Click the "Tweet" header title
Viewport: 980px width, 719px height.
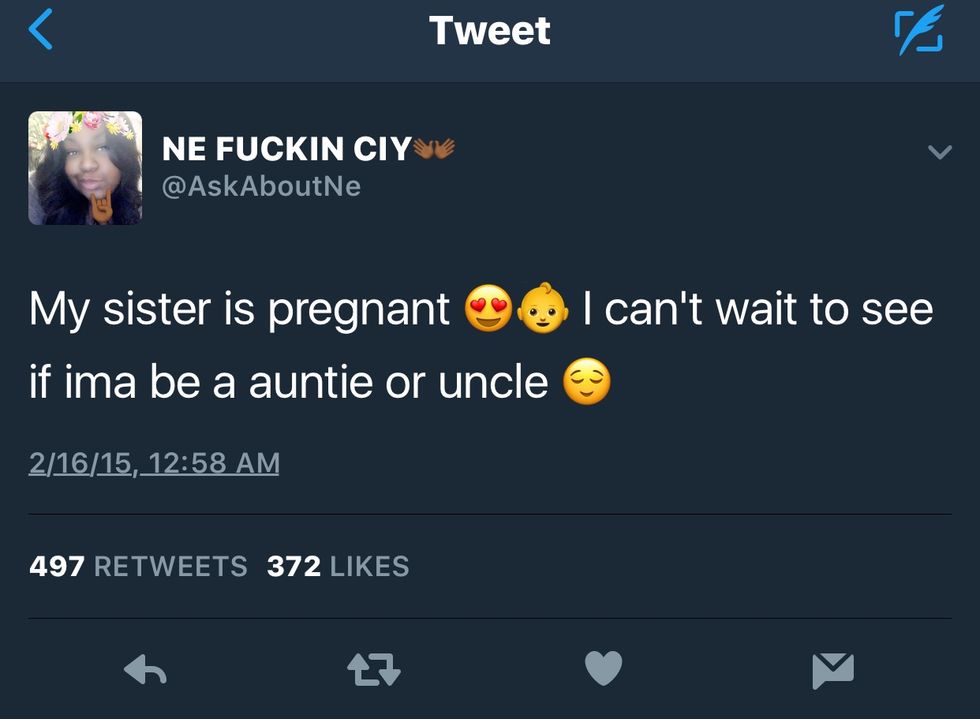tap(490, 30)
